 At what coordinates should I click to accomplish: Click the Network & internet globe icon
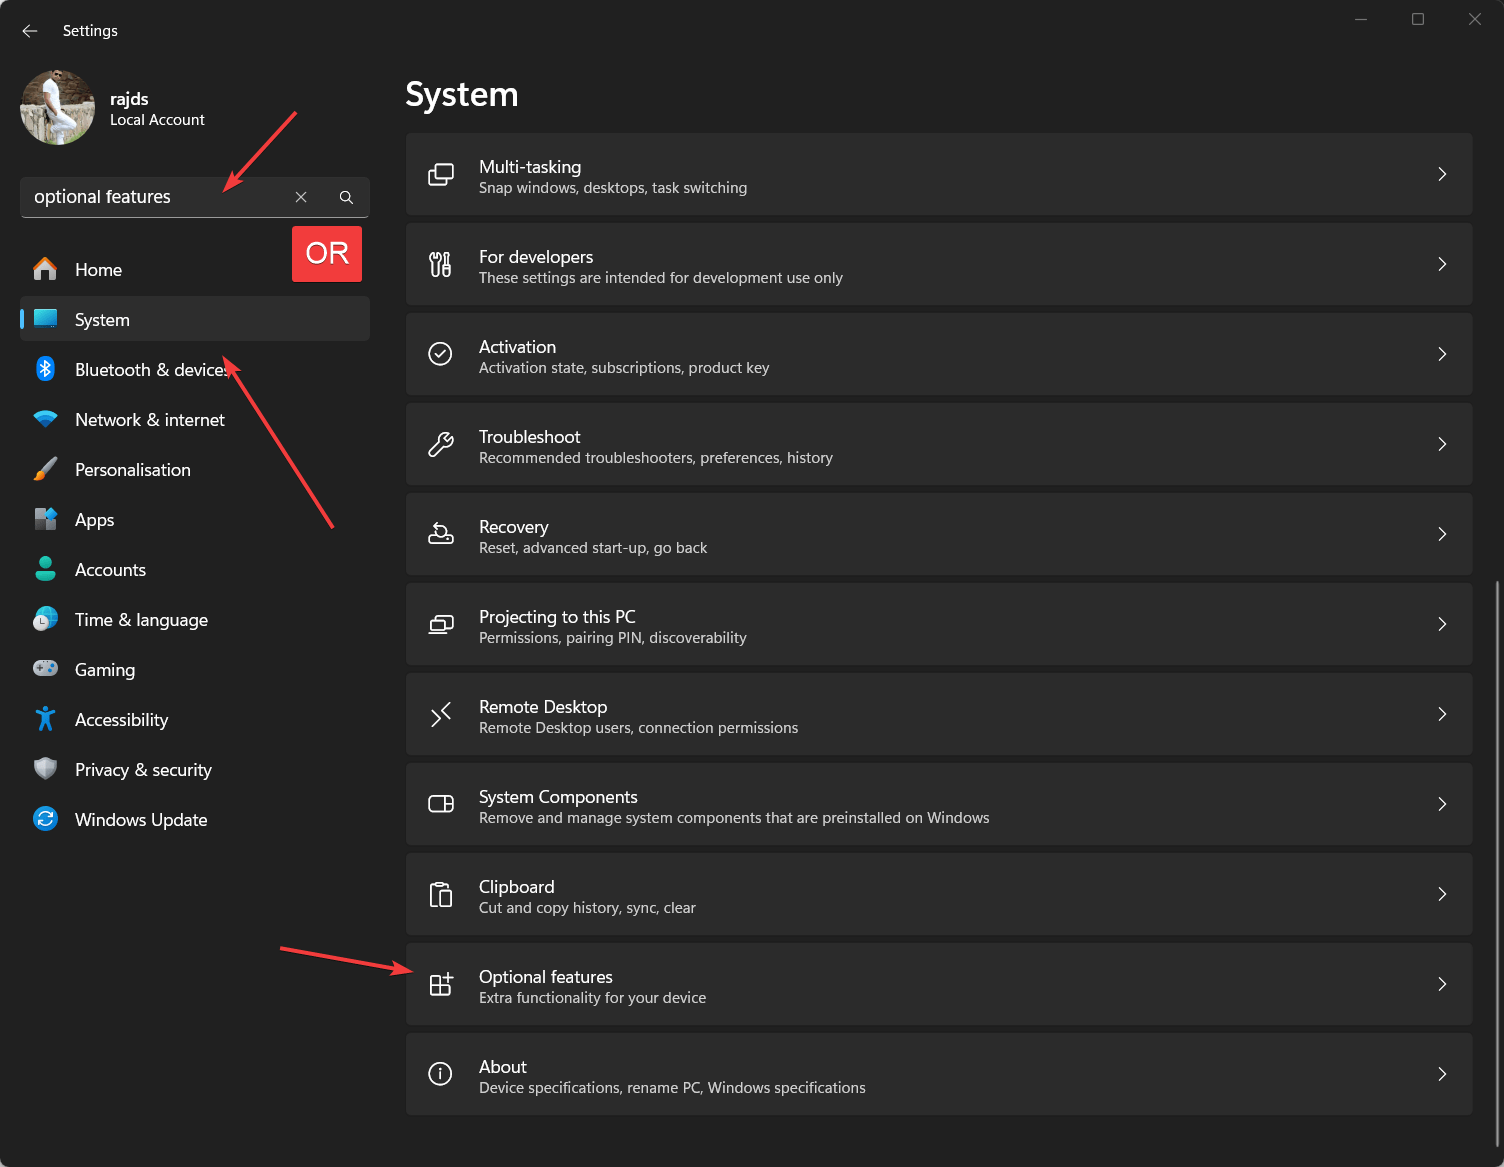[x=45, y=419]
